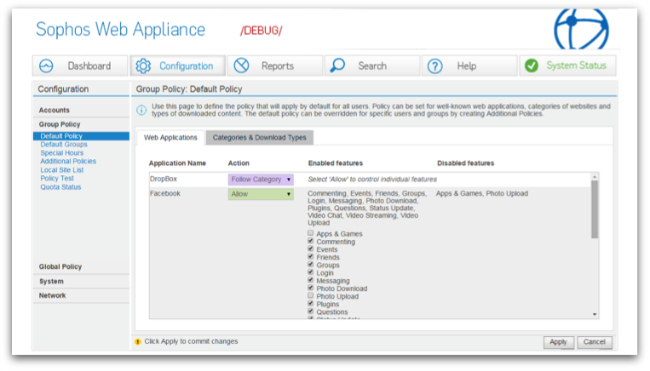Click the Sophos globe logo

[581, 29]
